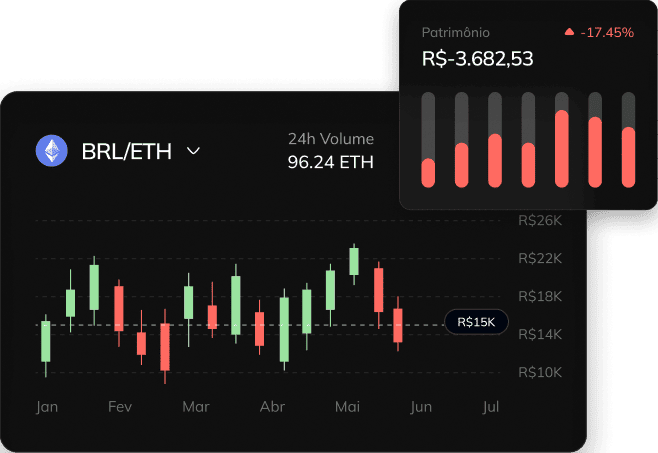This screenshot has width=658, height=453.
Task: Open the 24h Volume 96.24 ETH stat
Action: click(330, 150)
